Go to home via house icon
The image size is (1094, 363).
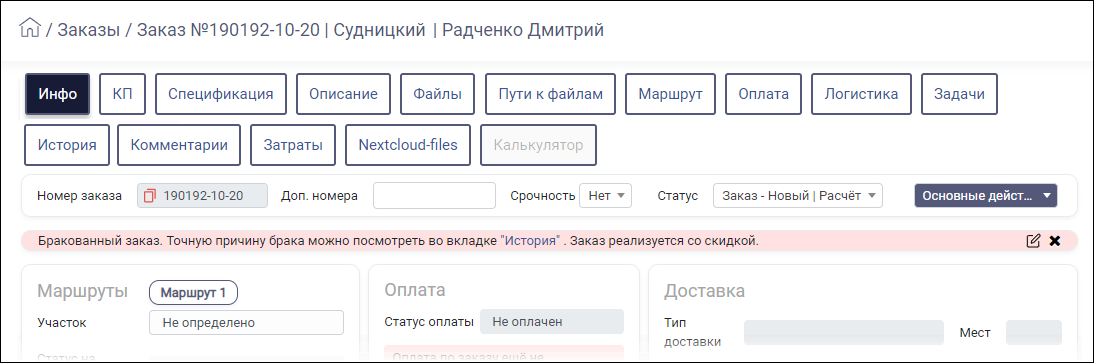[x=30, y=29]
